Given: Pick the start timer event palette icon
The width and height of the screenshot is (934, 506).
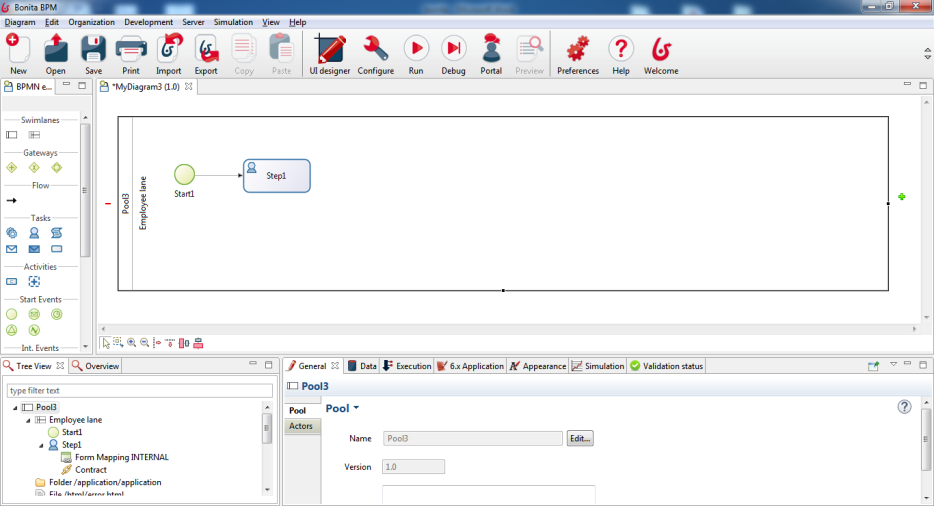Looking at the screenshot, I should coord(57,314).
